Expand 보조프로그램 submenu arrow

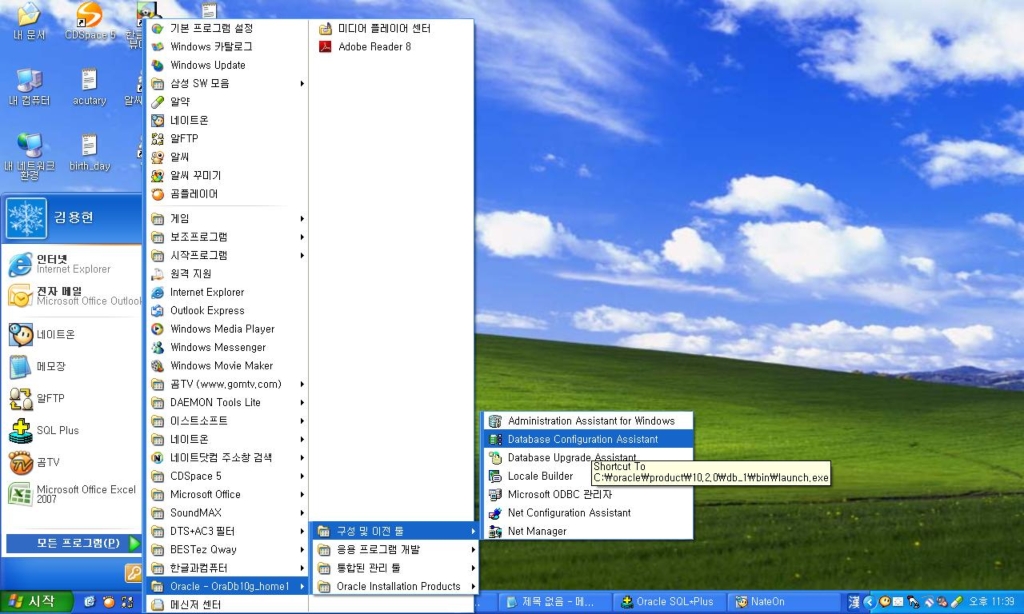302,237
